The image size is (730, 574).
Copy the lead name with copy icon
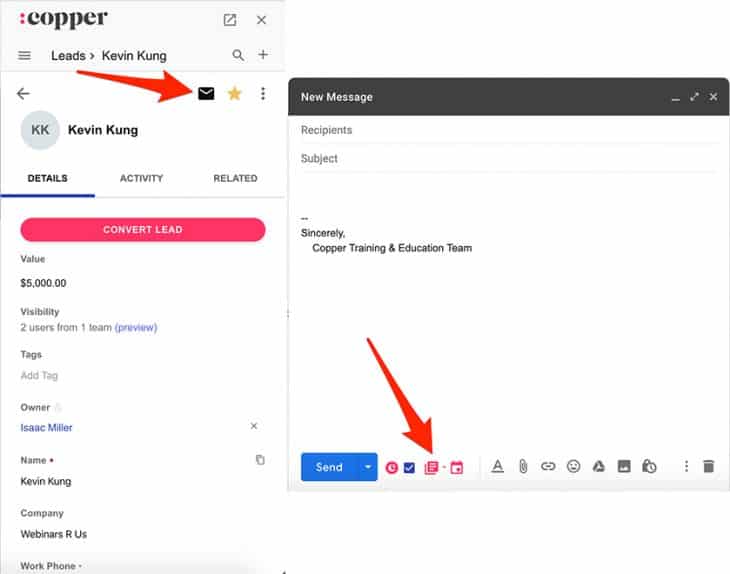(260, 459)
